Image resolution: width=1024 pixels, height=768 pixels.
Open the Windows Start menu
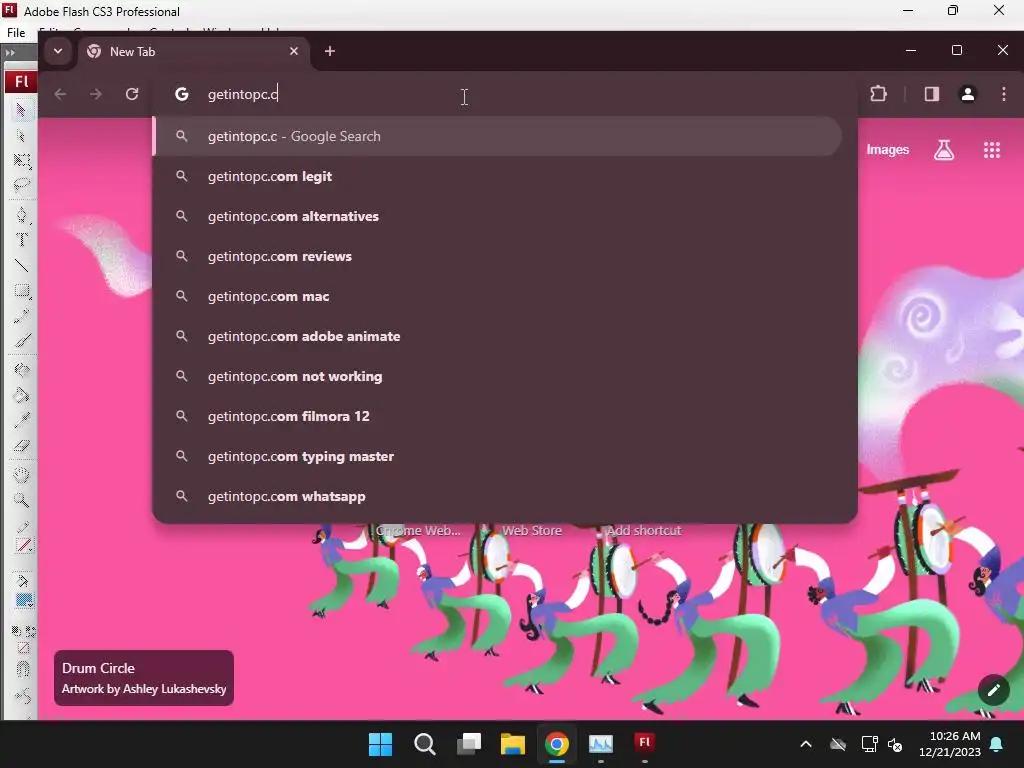(x=380, y=744)
